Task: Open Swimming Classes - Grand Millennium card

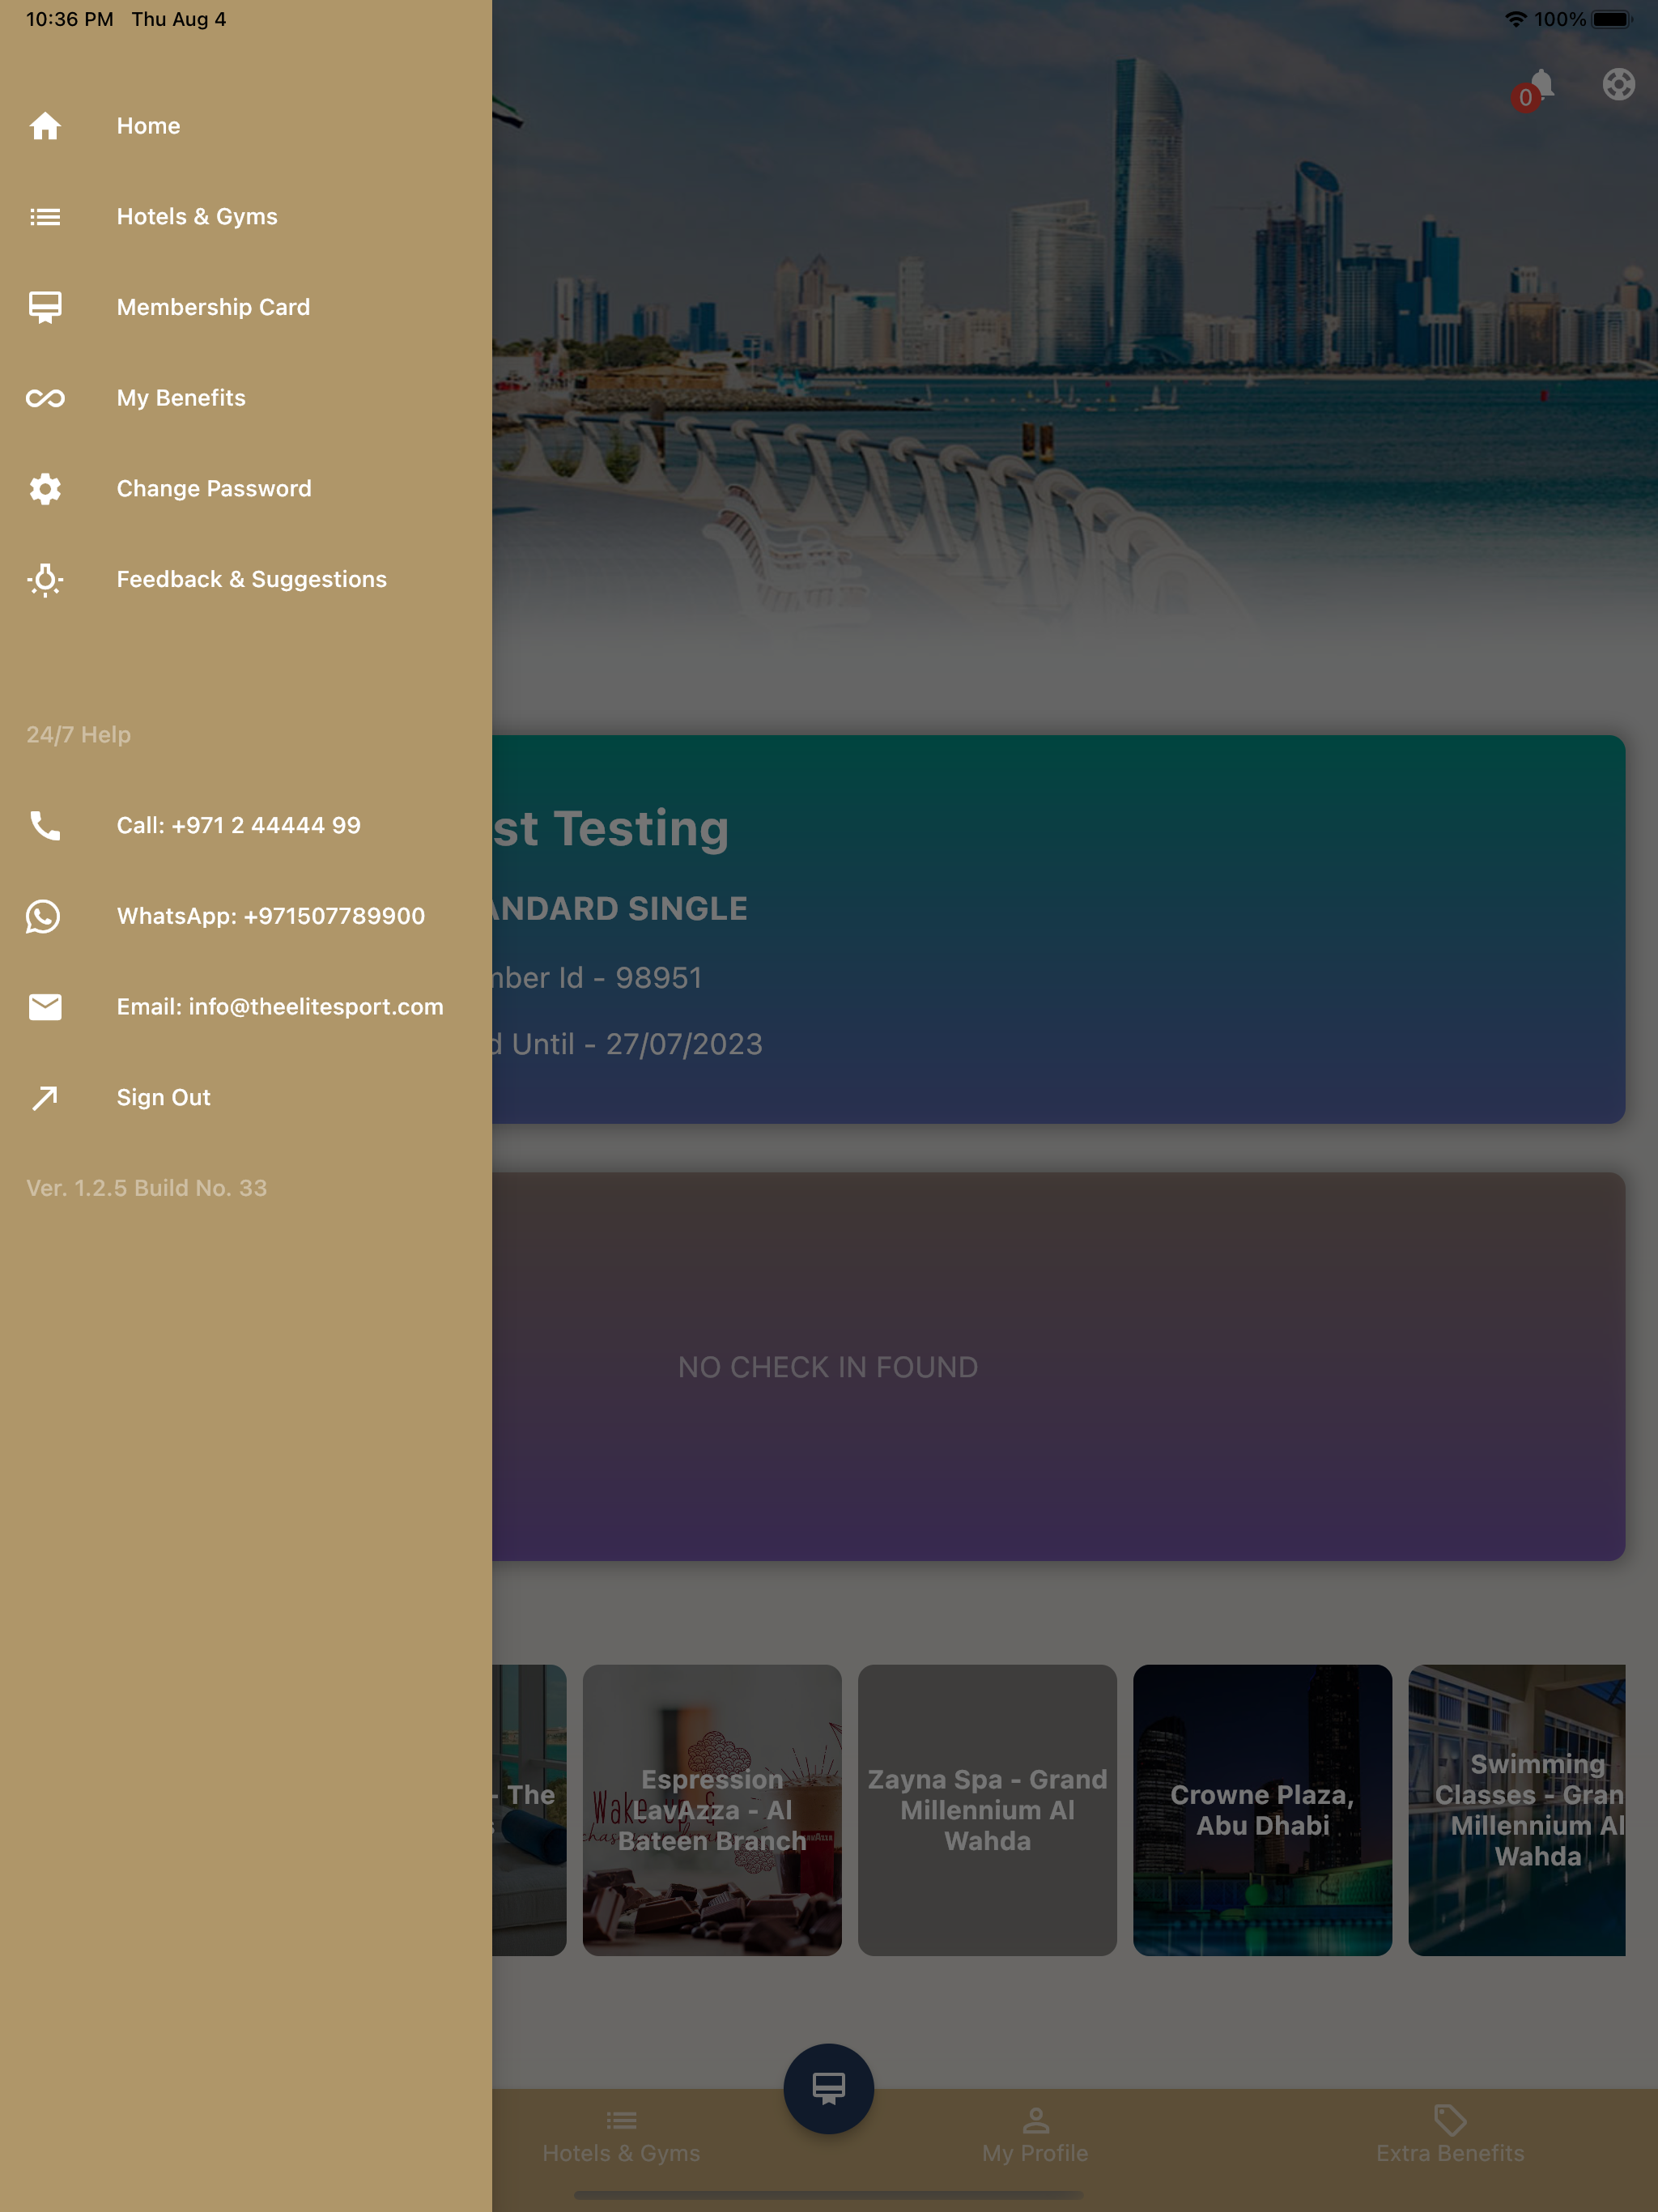Action: click(x=1517, y=1809)
